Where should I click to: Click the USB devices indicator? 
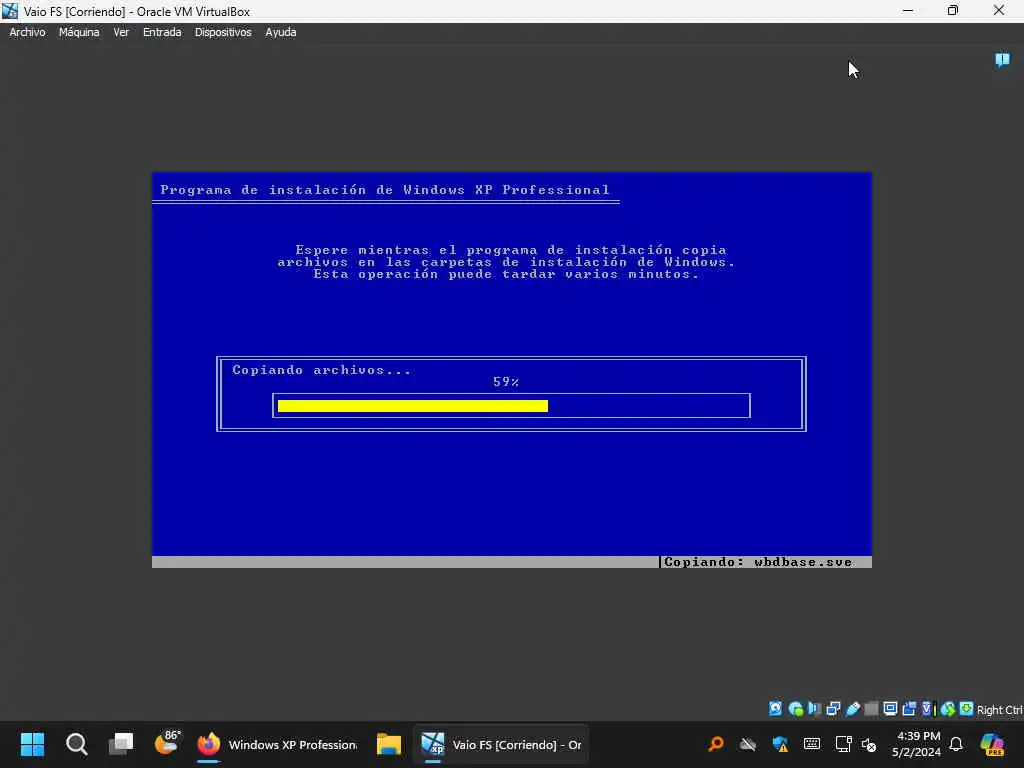tap(853, 709)
